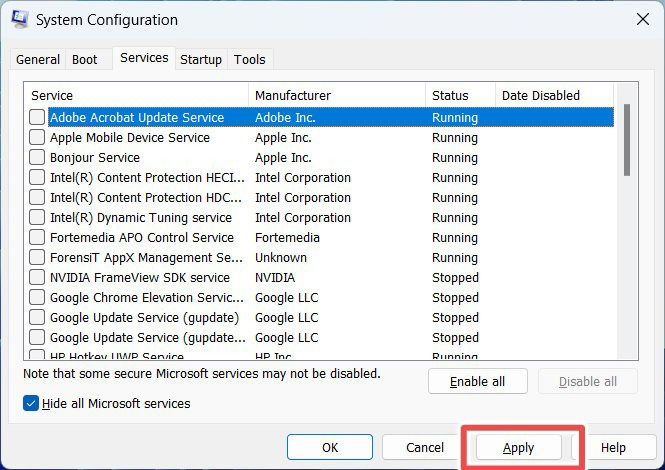Open the Tools tab
Viewport: 665px width, 470px height.
point(249,59)
